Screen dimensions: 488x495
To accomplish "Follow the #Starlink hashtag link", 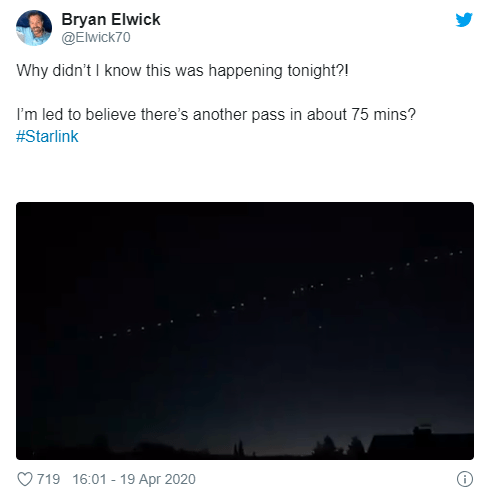I will click(x=47, y=136).
